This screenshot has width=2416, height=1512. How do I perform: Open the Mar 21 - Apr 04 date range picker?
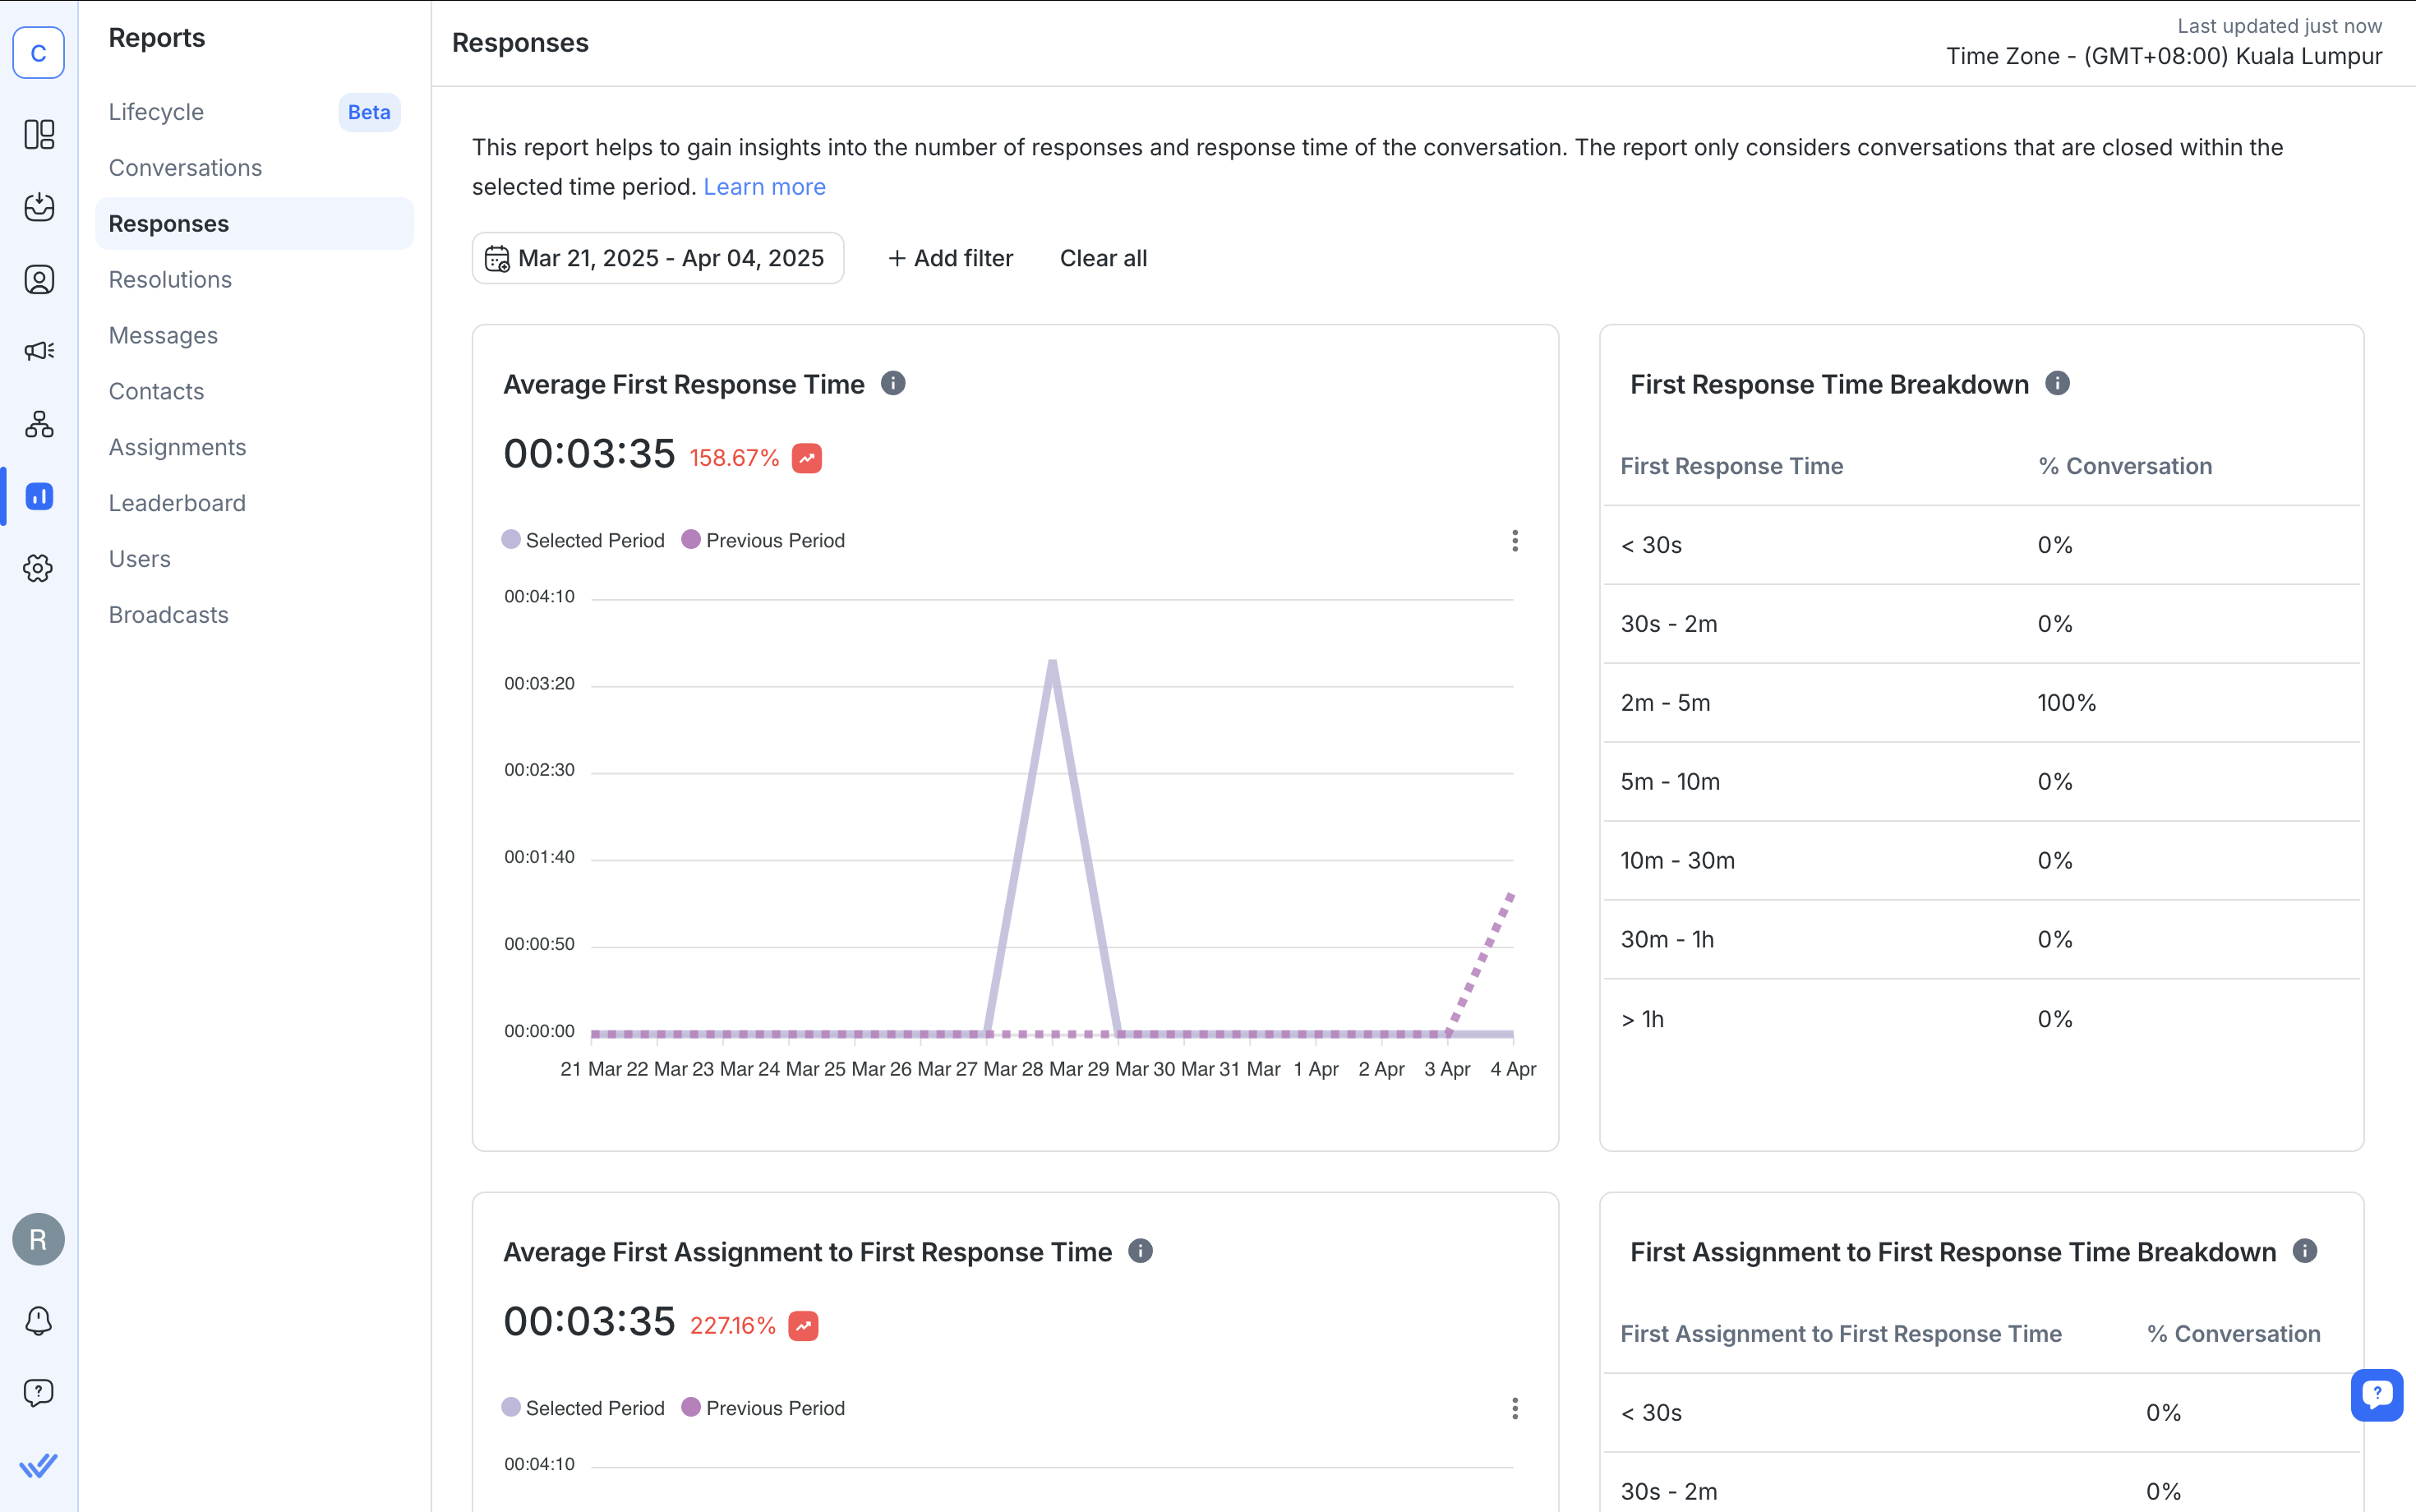[x=658, y=258]
